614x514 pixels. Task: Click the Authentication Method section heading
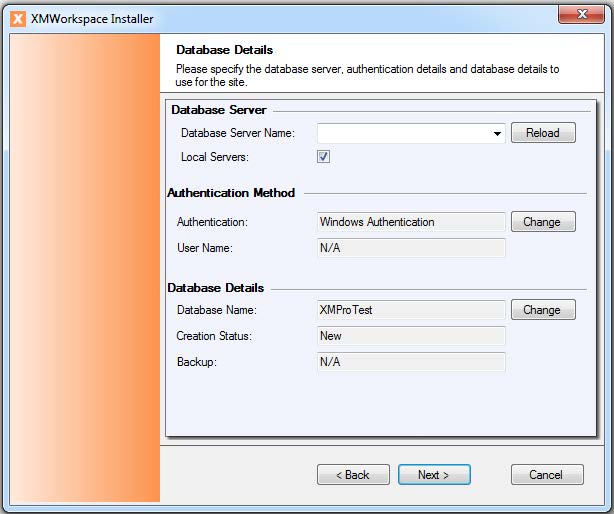pyautogui.click(x=231, y=193)
